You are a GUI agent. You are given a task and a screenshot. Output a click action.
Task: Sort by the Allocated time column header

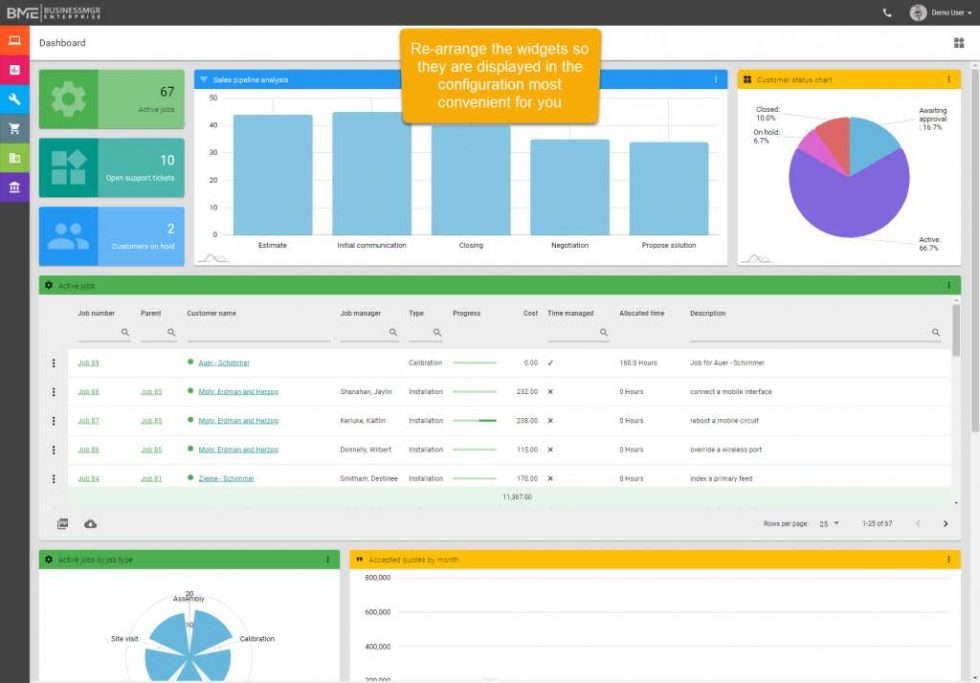(x=642, y=314)
